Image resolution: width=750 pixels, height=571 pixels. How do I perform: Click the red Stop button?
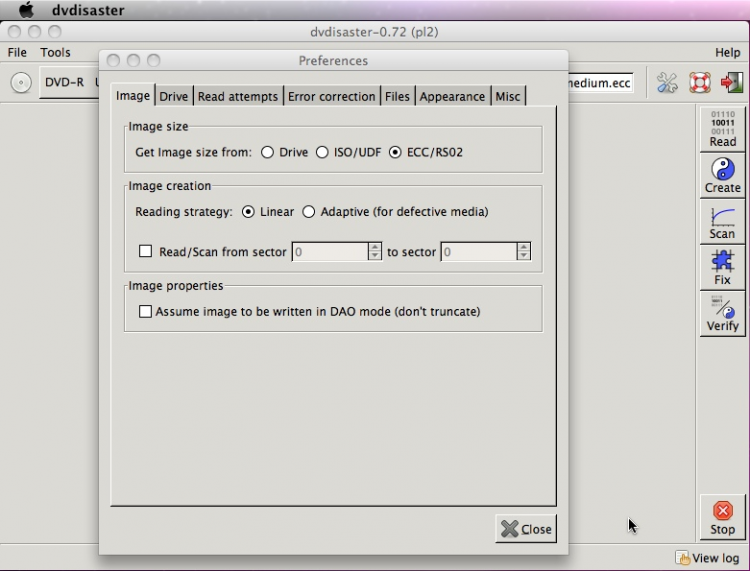[722, 517]
